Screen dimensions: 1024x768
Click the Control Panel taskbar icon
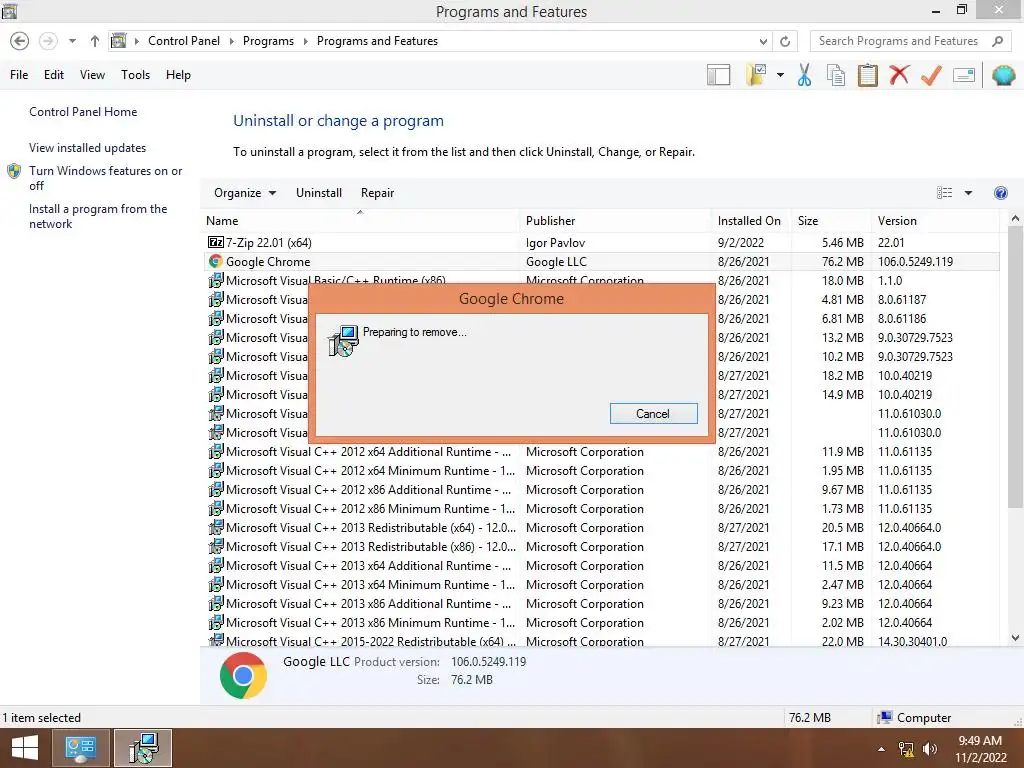coord(80,748)
